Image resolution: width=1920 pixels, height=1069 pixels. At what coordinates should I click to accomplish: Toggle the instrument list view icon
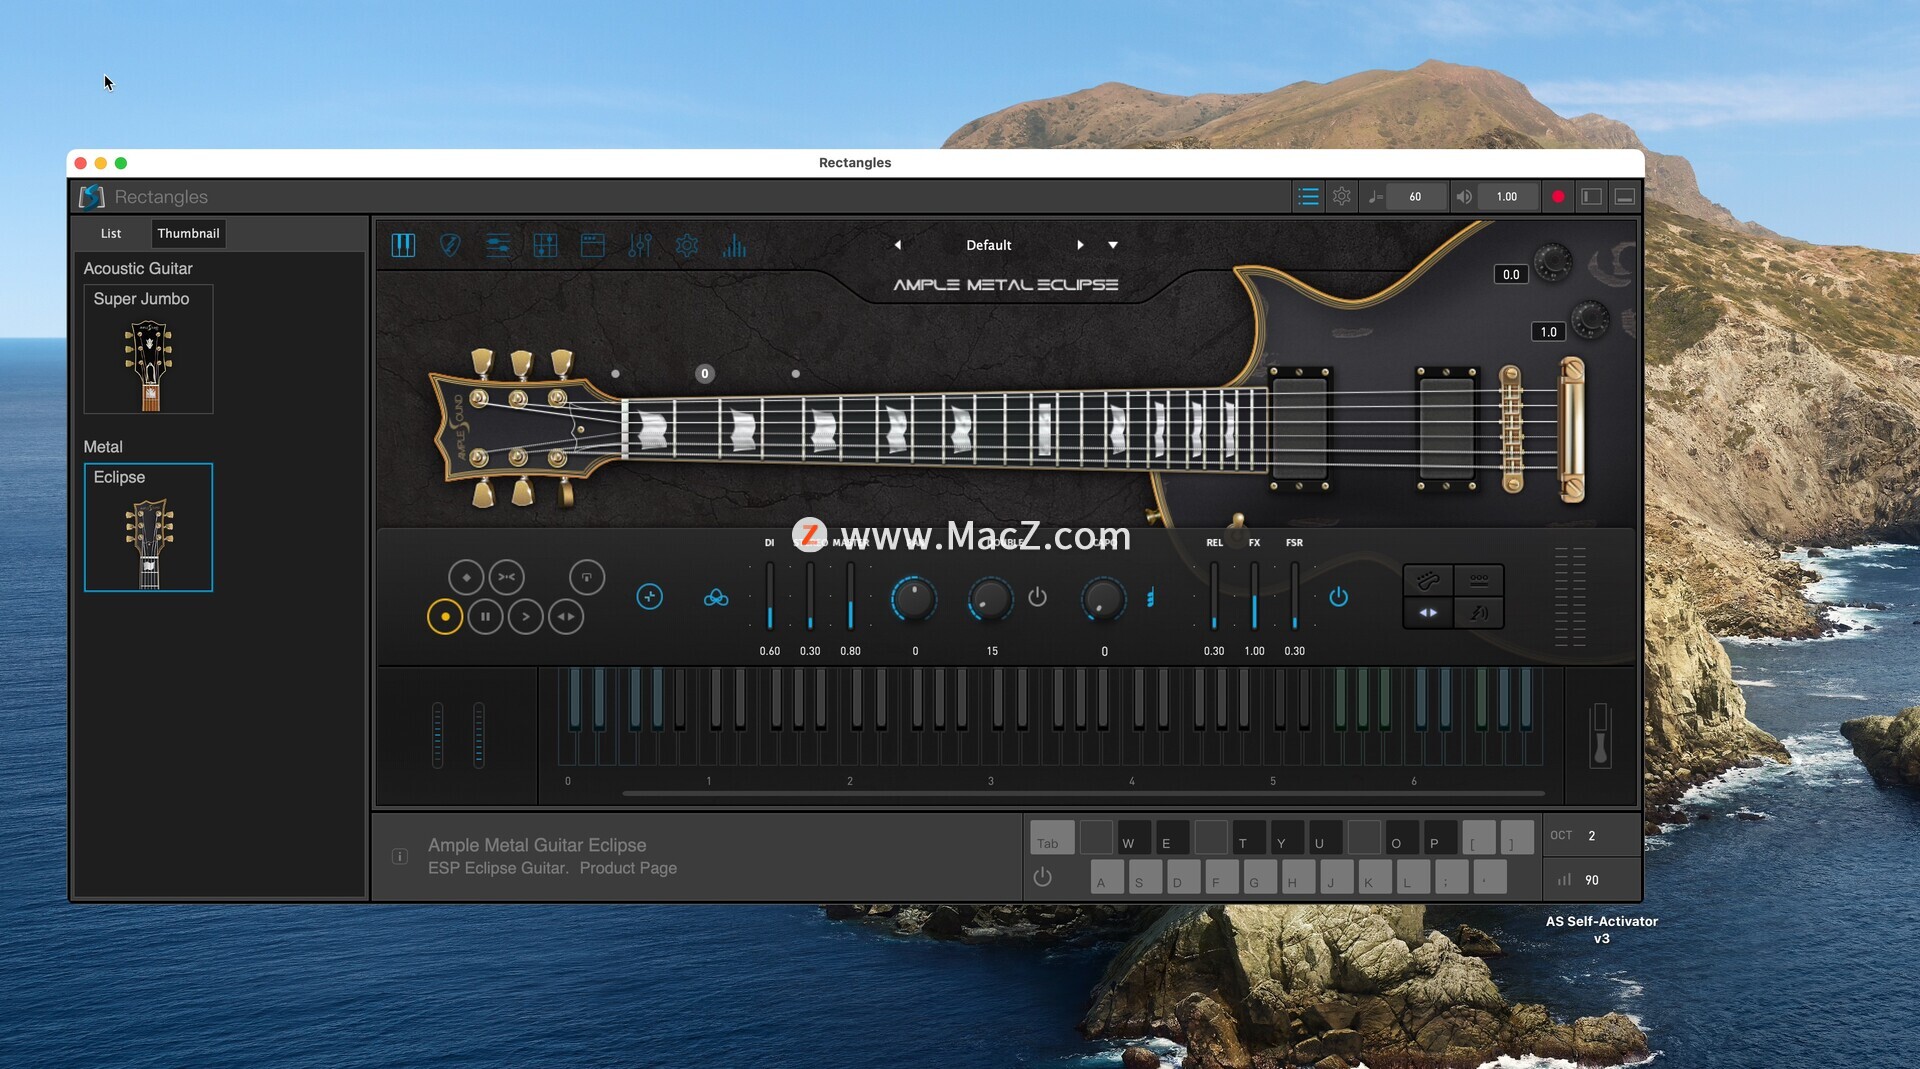pos(1307,197)
